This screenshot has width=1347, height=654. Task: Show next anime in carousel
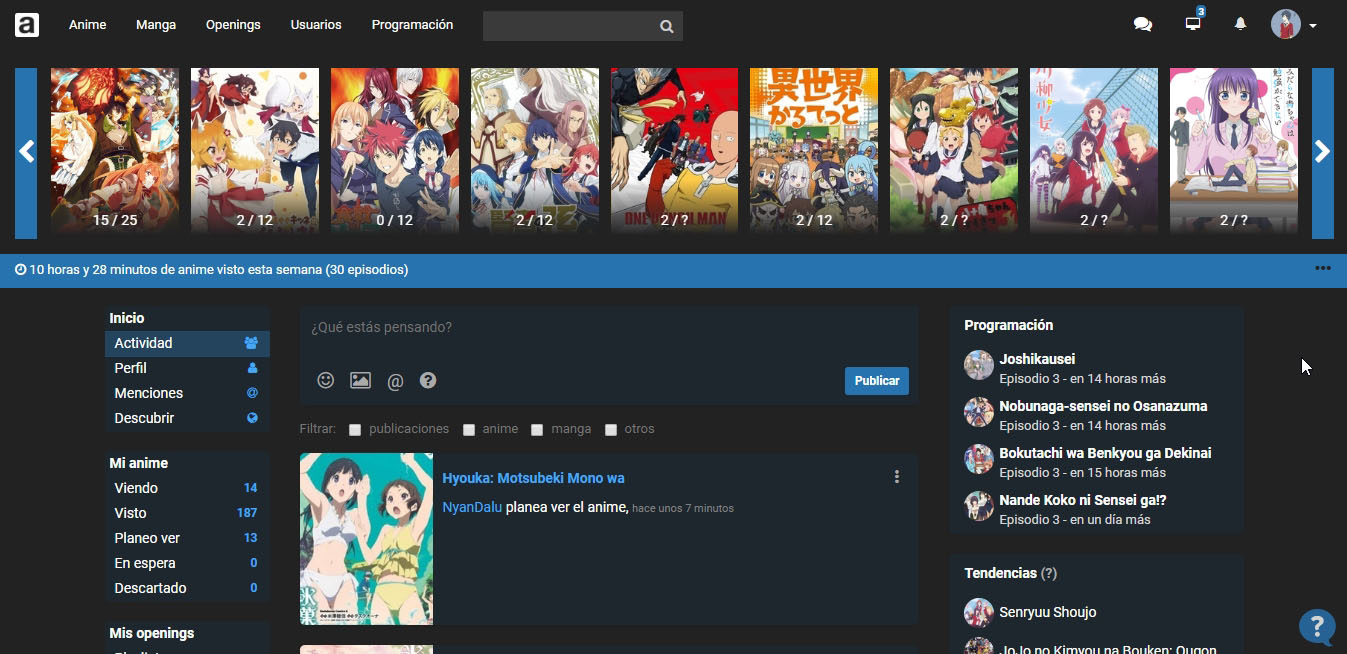1322,153
